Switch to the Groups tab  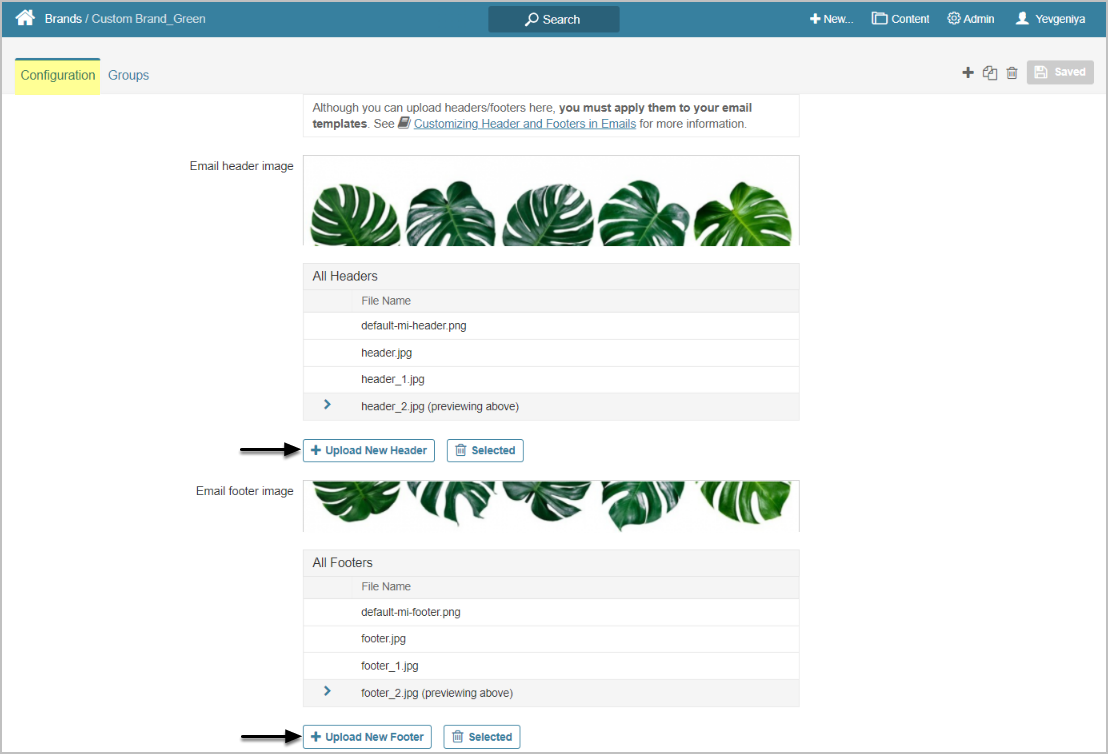click(x=128, y=75)
